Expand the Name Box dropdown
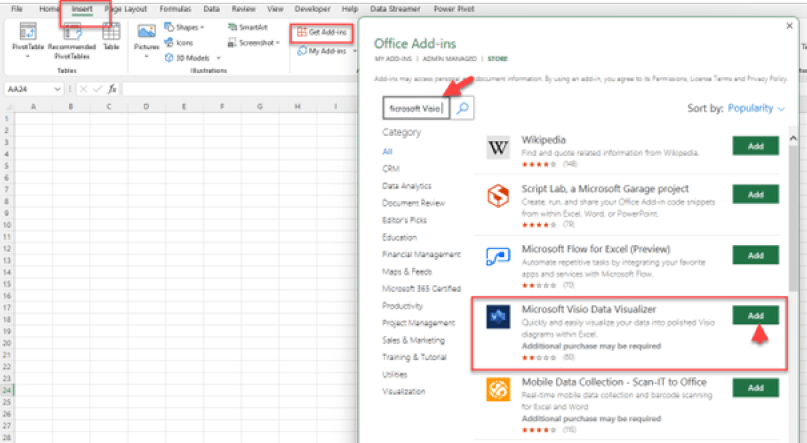Screen dimensions: 807x443 (57, 89)
